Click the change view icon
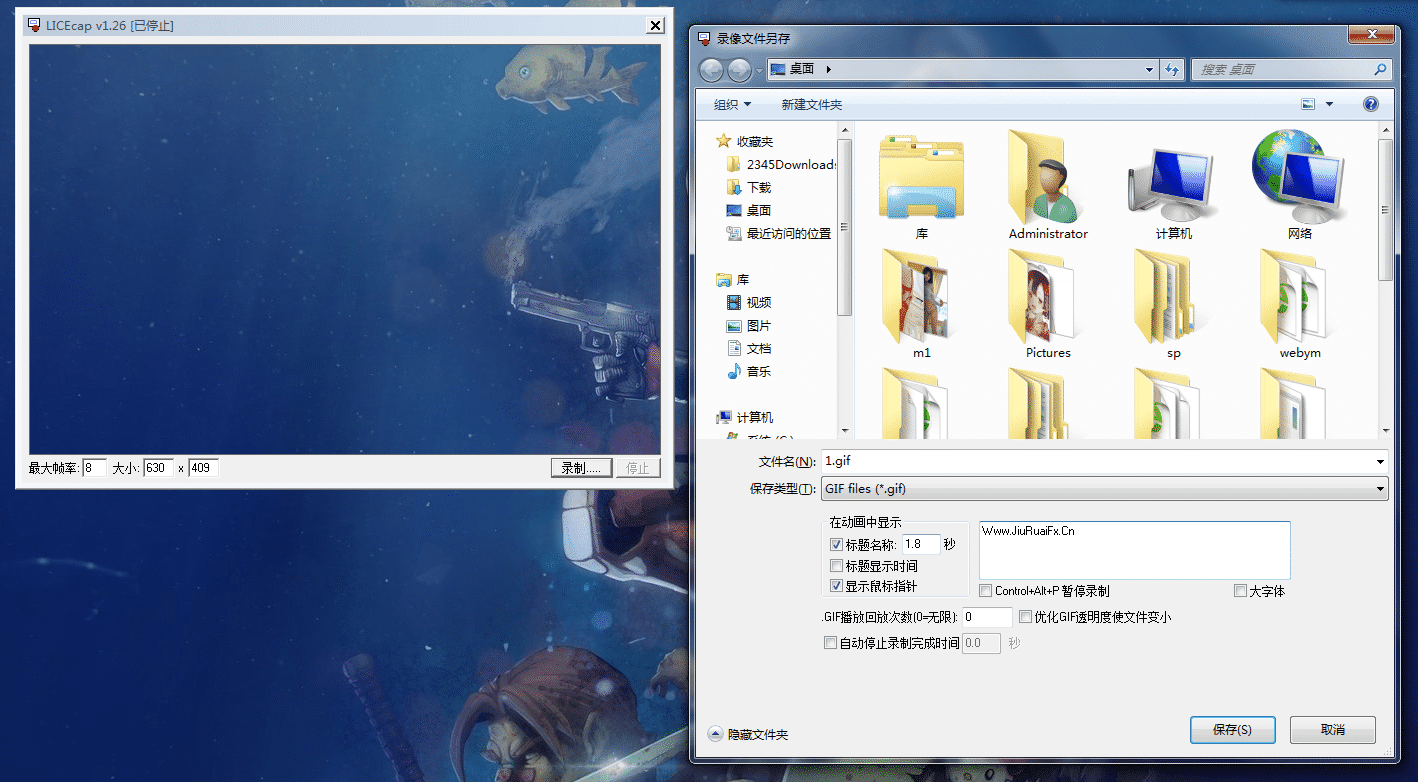The image size is (1418, 782). 1308,104
